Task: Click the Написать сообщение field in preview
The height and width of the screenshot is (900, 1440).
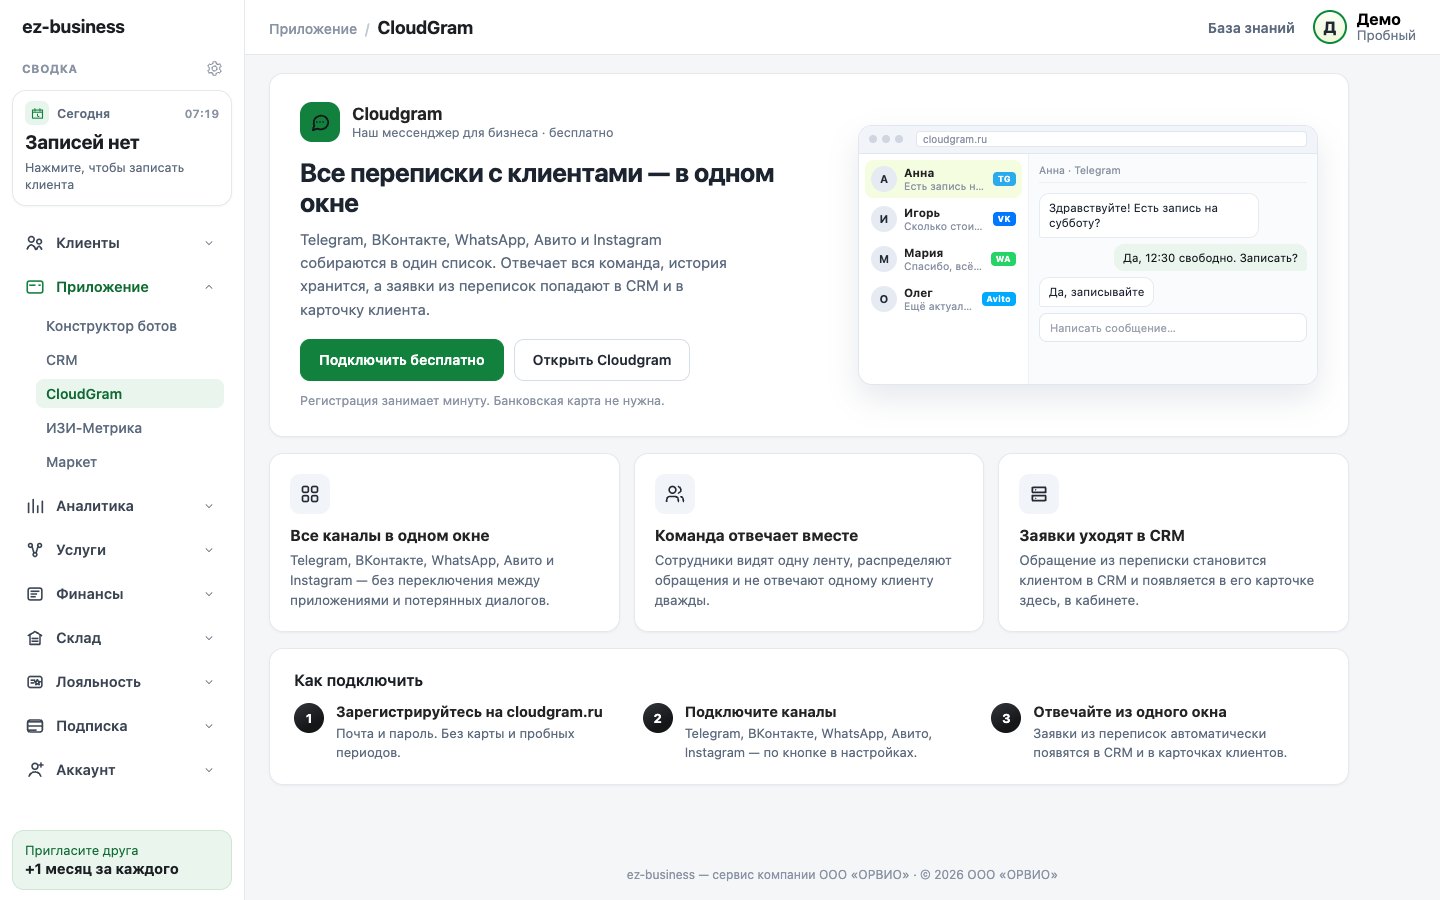Action: tap(1173, 328)
